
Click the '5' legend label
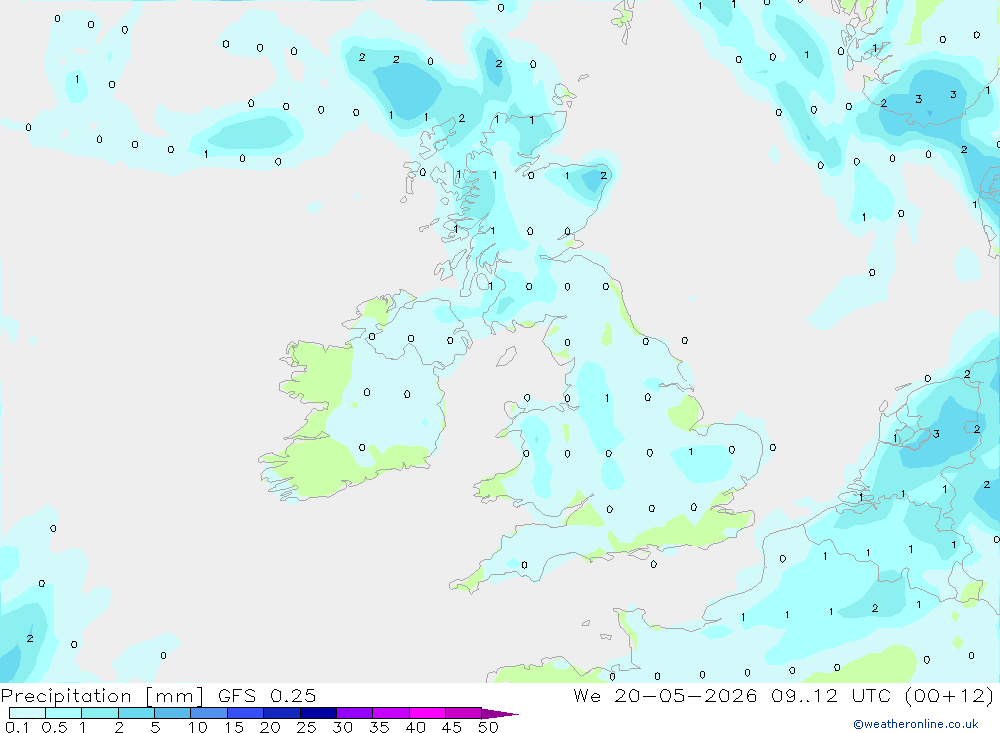(x=155, y=727)
